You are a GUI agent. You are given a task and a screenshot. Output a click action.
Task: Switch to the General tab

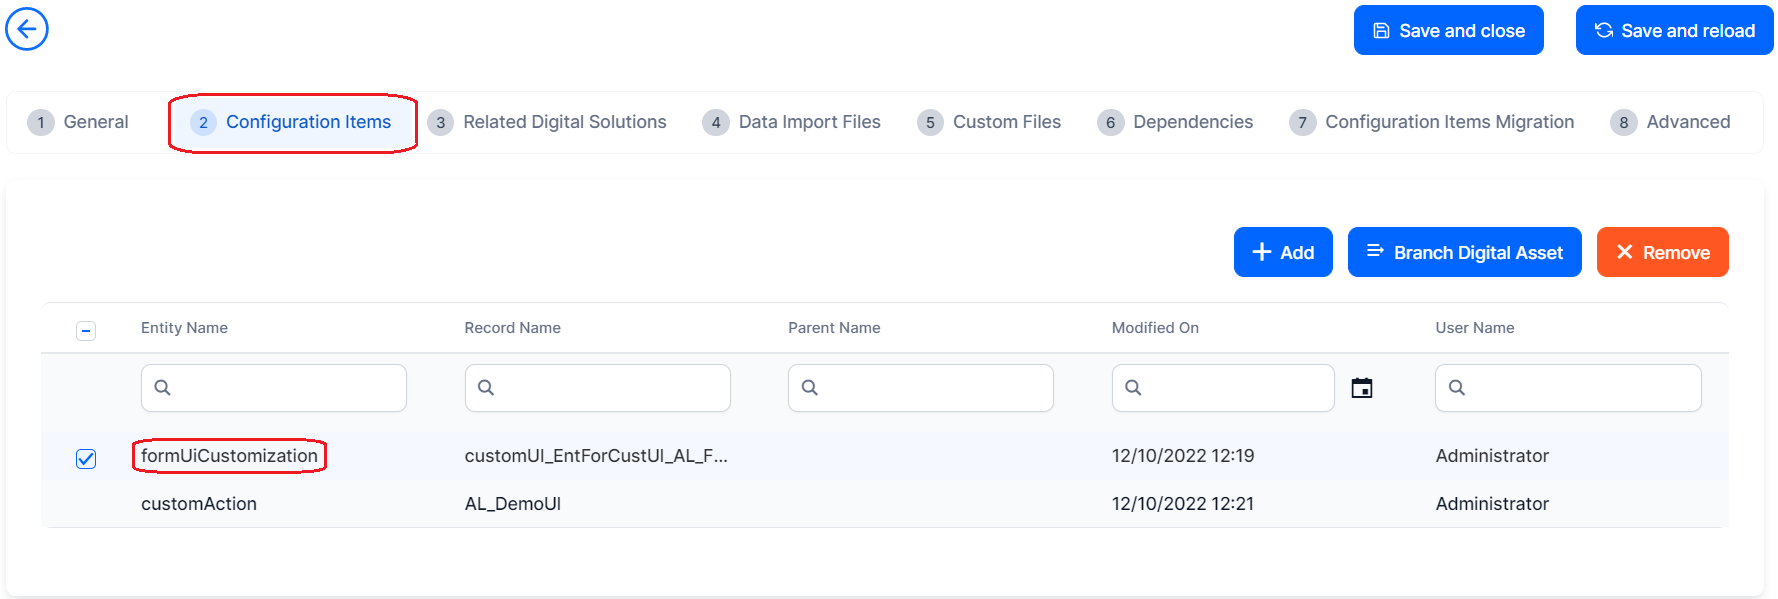coord(80,122)
